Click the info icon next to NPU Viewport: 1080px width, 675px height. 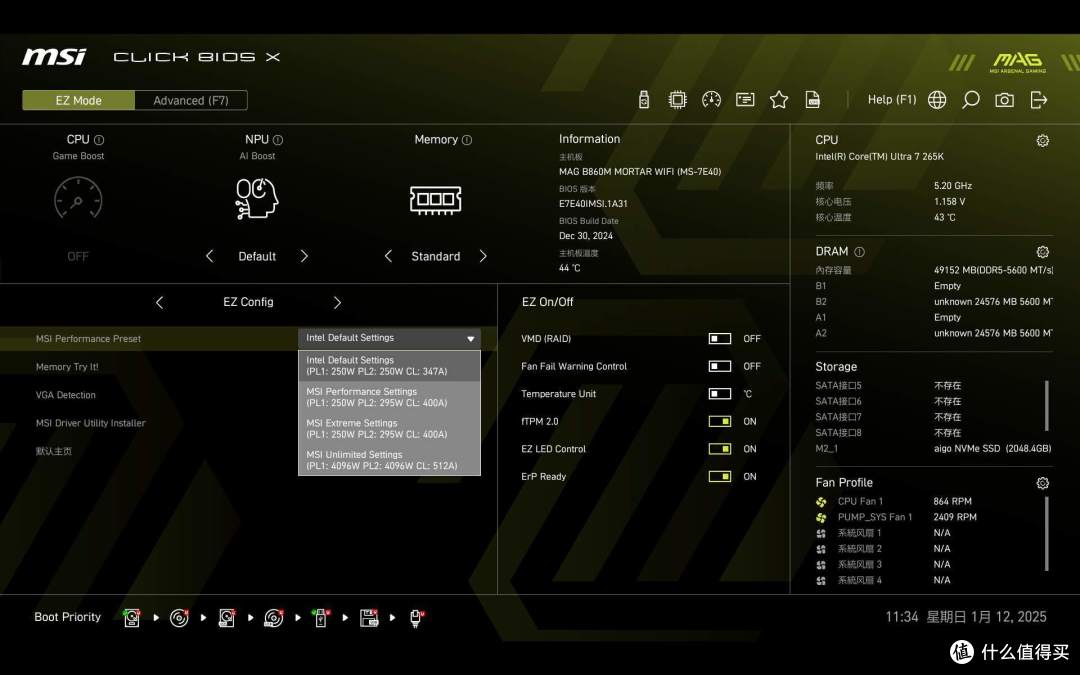click(278, 140)
